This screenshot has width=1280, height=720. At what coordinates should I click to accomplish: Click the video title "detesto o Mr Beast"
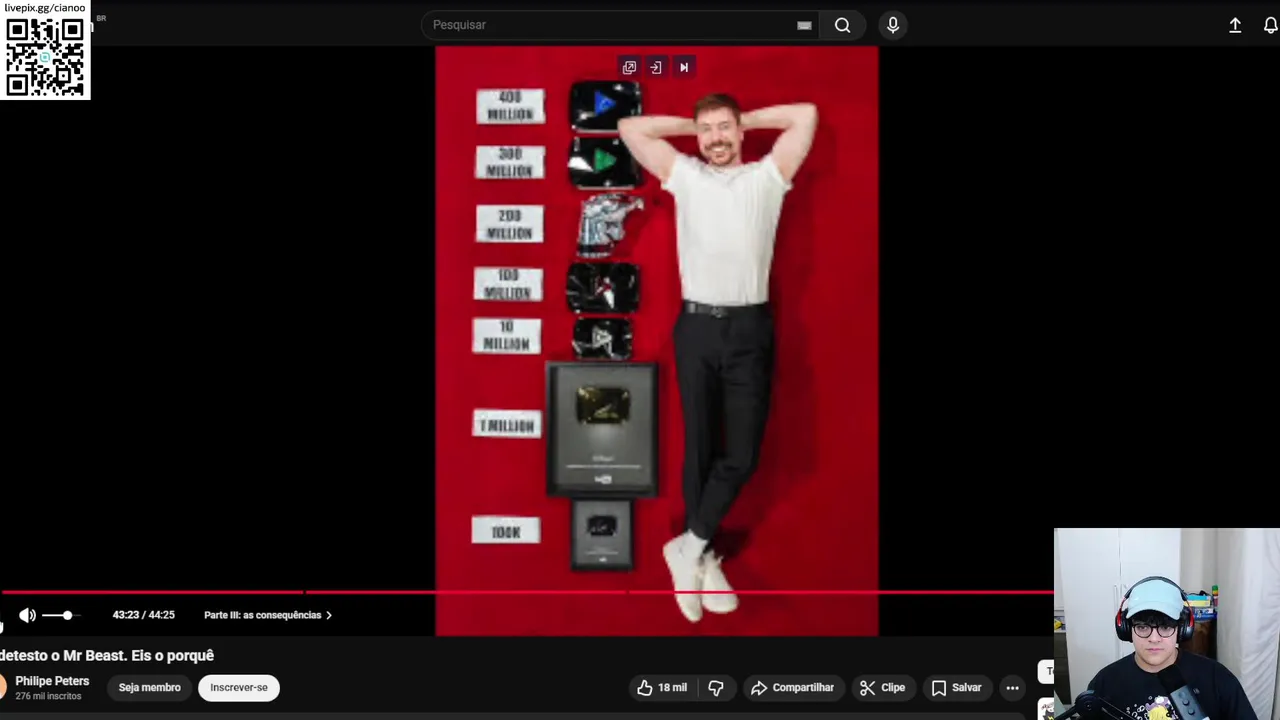(x=107, y=655)
